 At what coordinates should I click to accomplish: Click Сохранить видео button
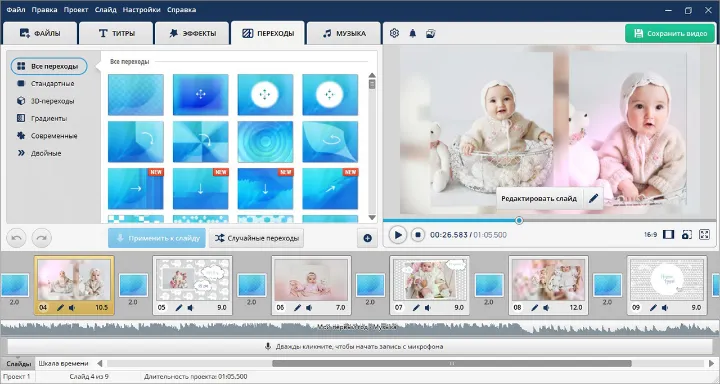pos(670,34)
